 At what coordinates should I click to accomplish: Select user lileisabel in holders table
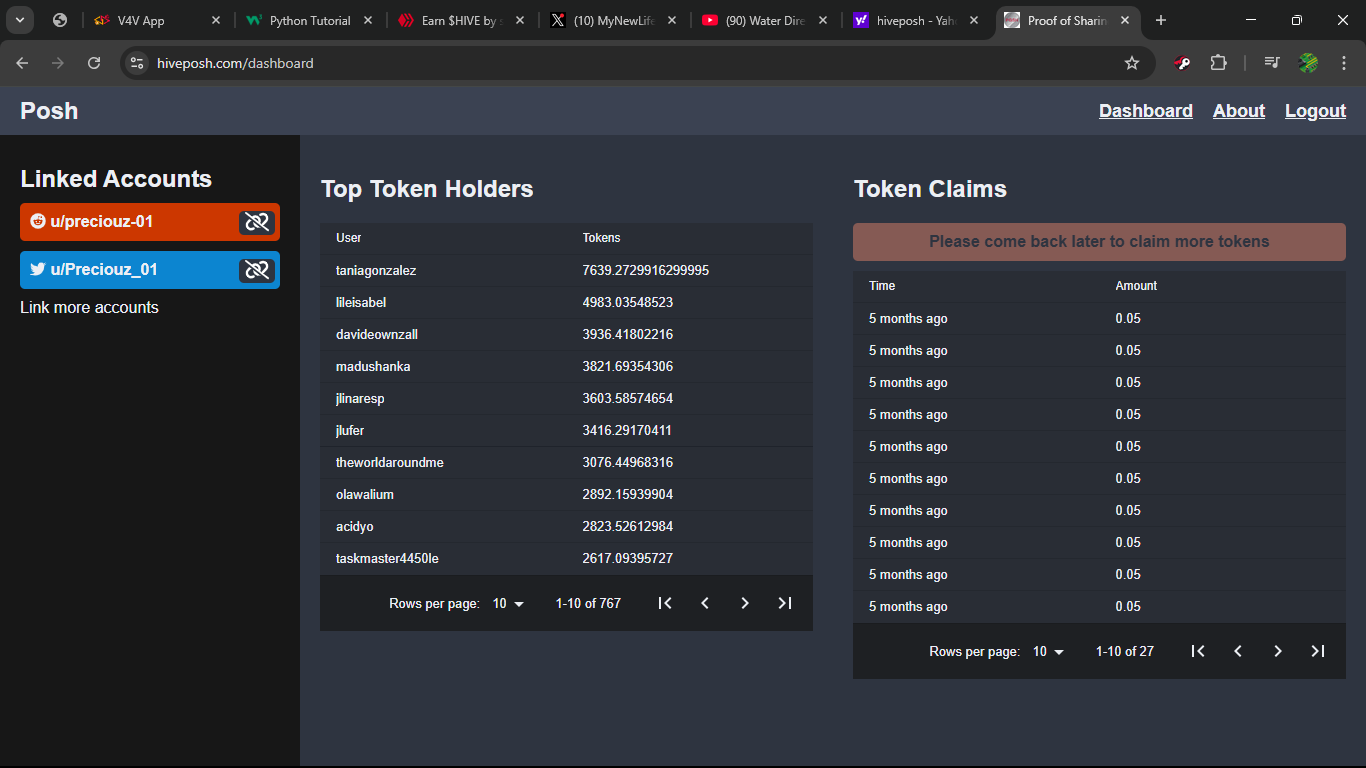[x=361, y=303]
